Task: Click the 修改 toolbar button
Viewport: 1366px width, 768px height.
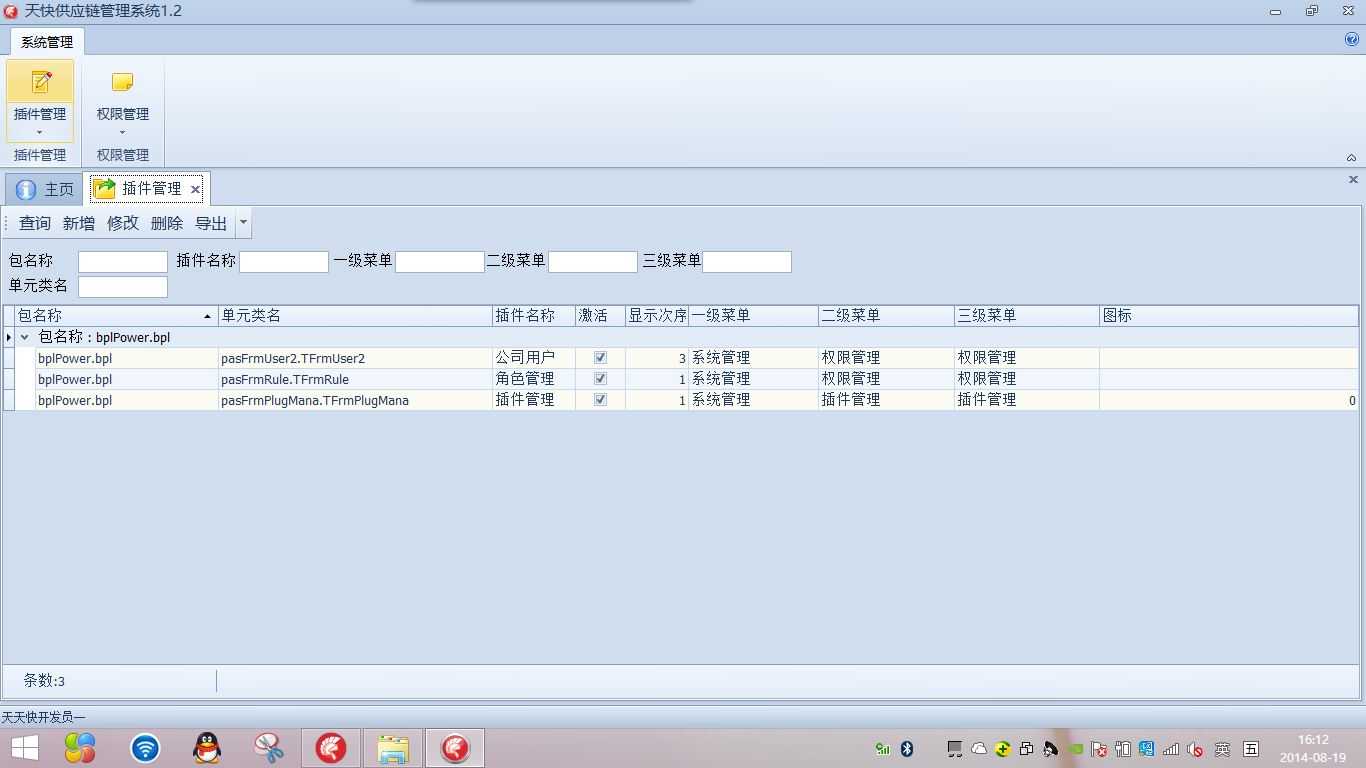Action: [x=123, y=223]
